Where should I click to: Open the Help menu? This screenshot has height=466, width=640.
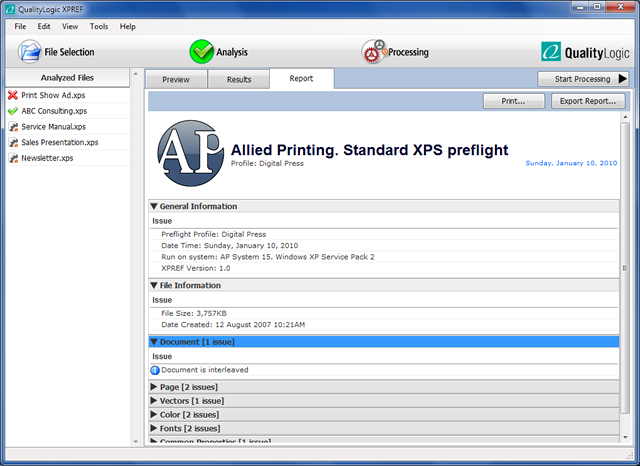pos(127,27)
